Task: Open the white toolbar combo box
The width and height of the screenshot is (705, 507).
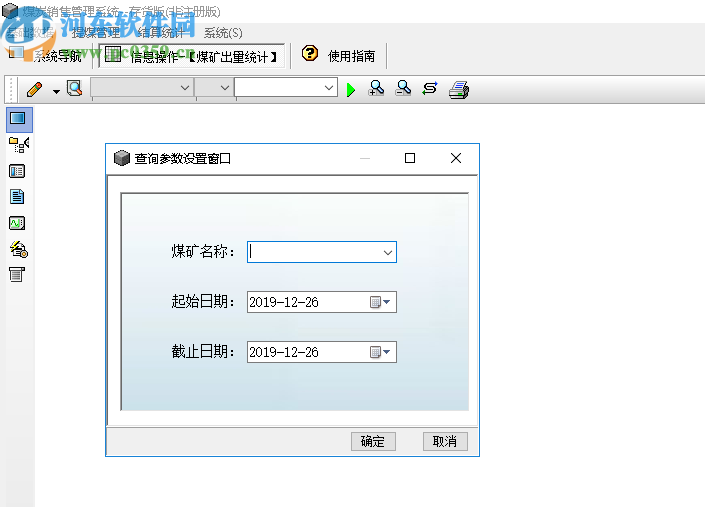Action: [x=286, y=87]
